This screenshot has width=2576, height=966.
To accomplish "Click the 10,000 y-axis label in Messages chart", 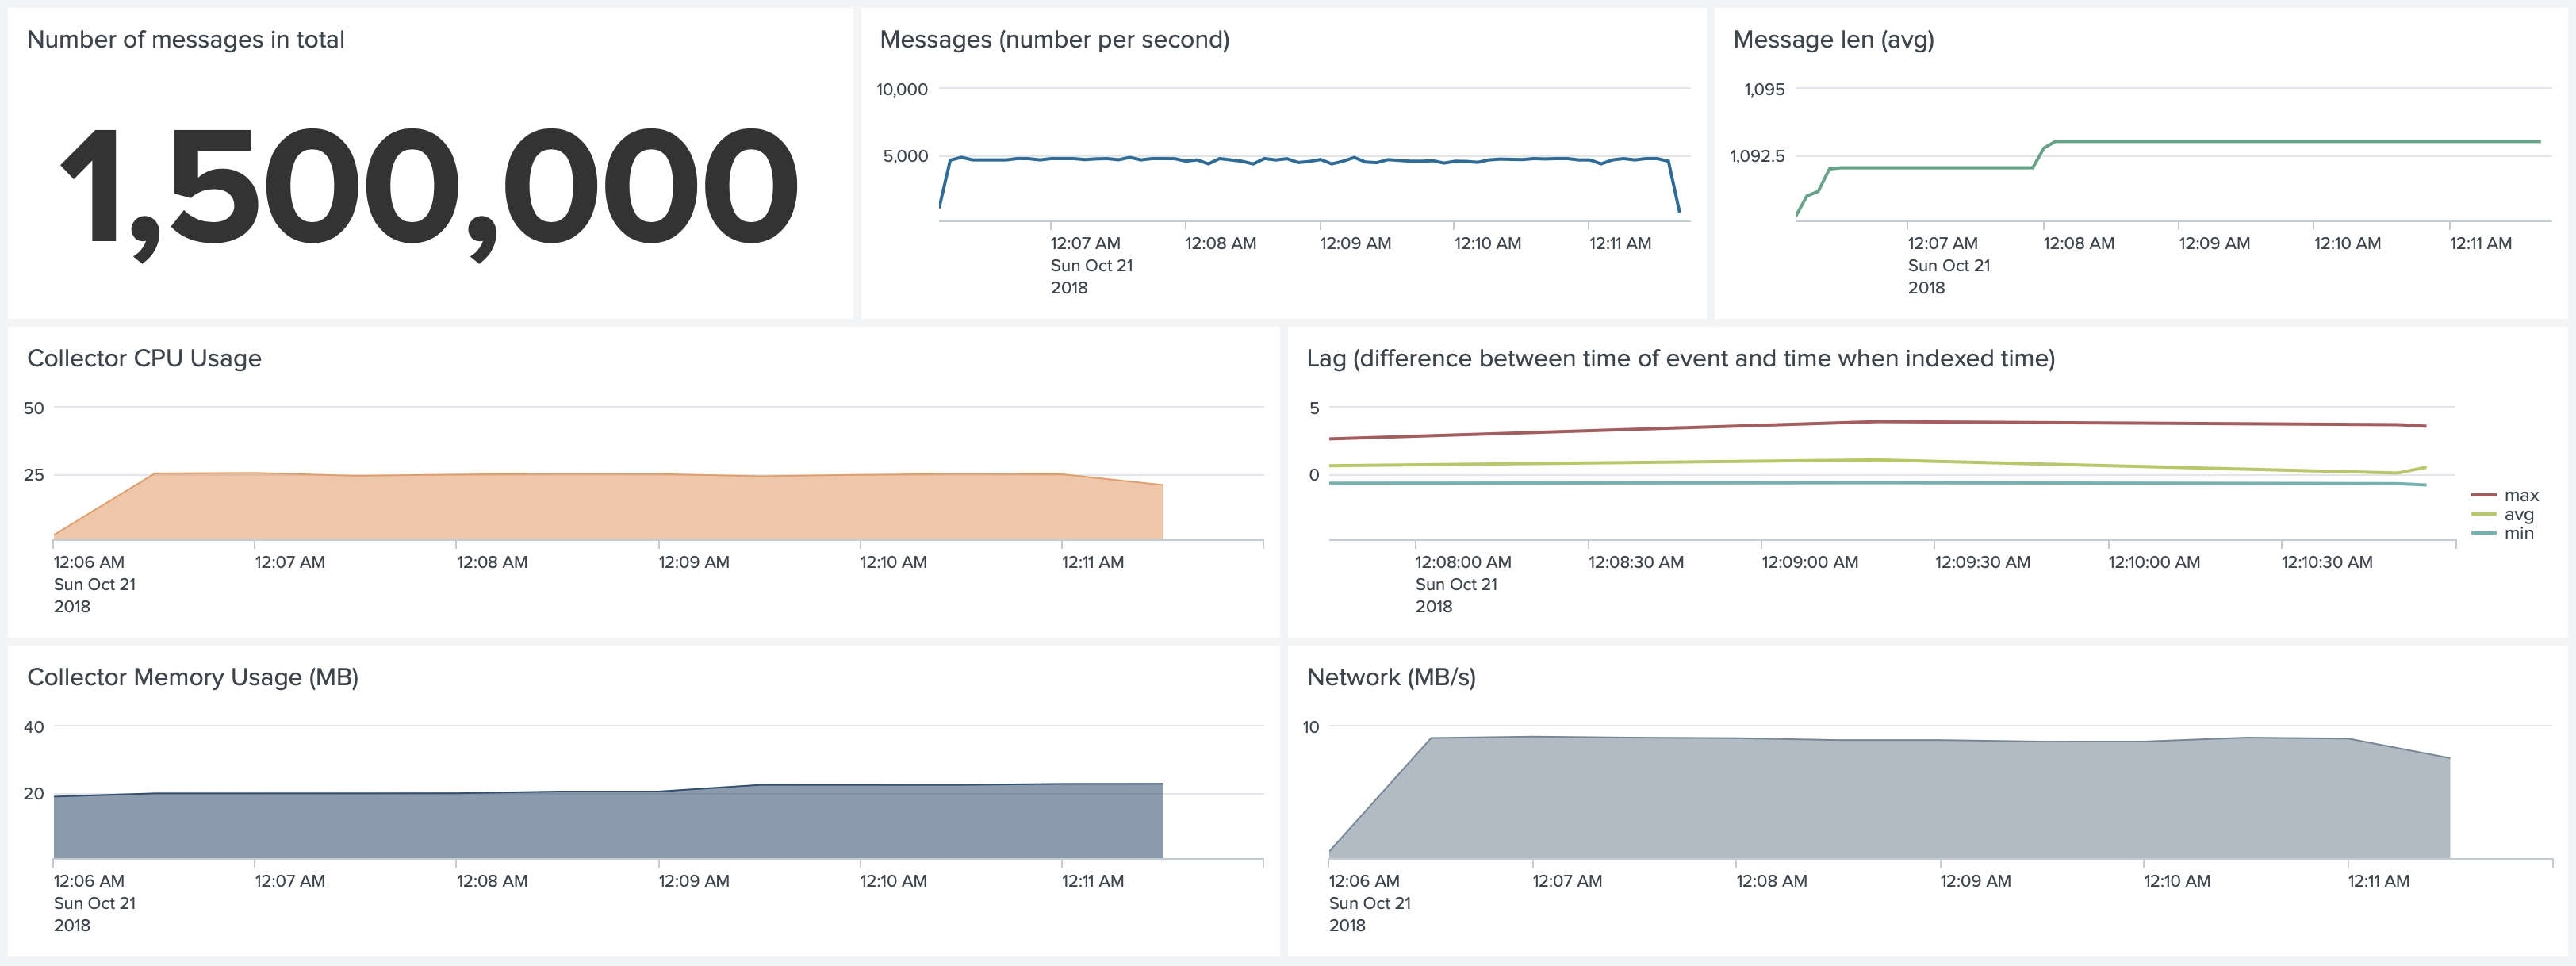I will (x=902, y=89).
